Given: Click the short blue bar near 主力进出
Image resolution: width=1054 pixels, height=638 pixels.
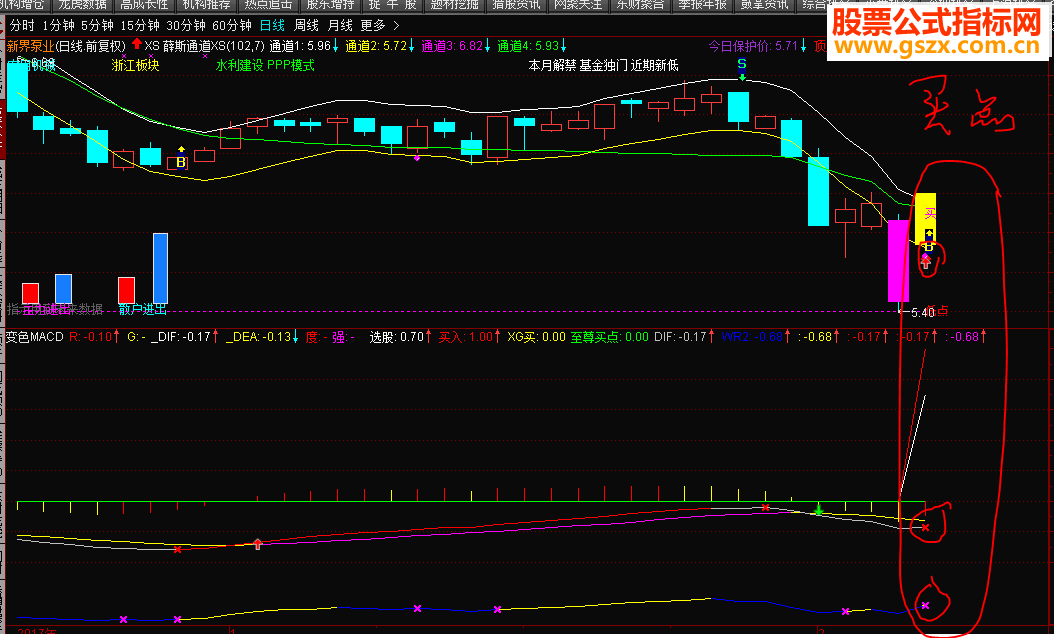Looking at the screenshot, I should point(63,289).
